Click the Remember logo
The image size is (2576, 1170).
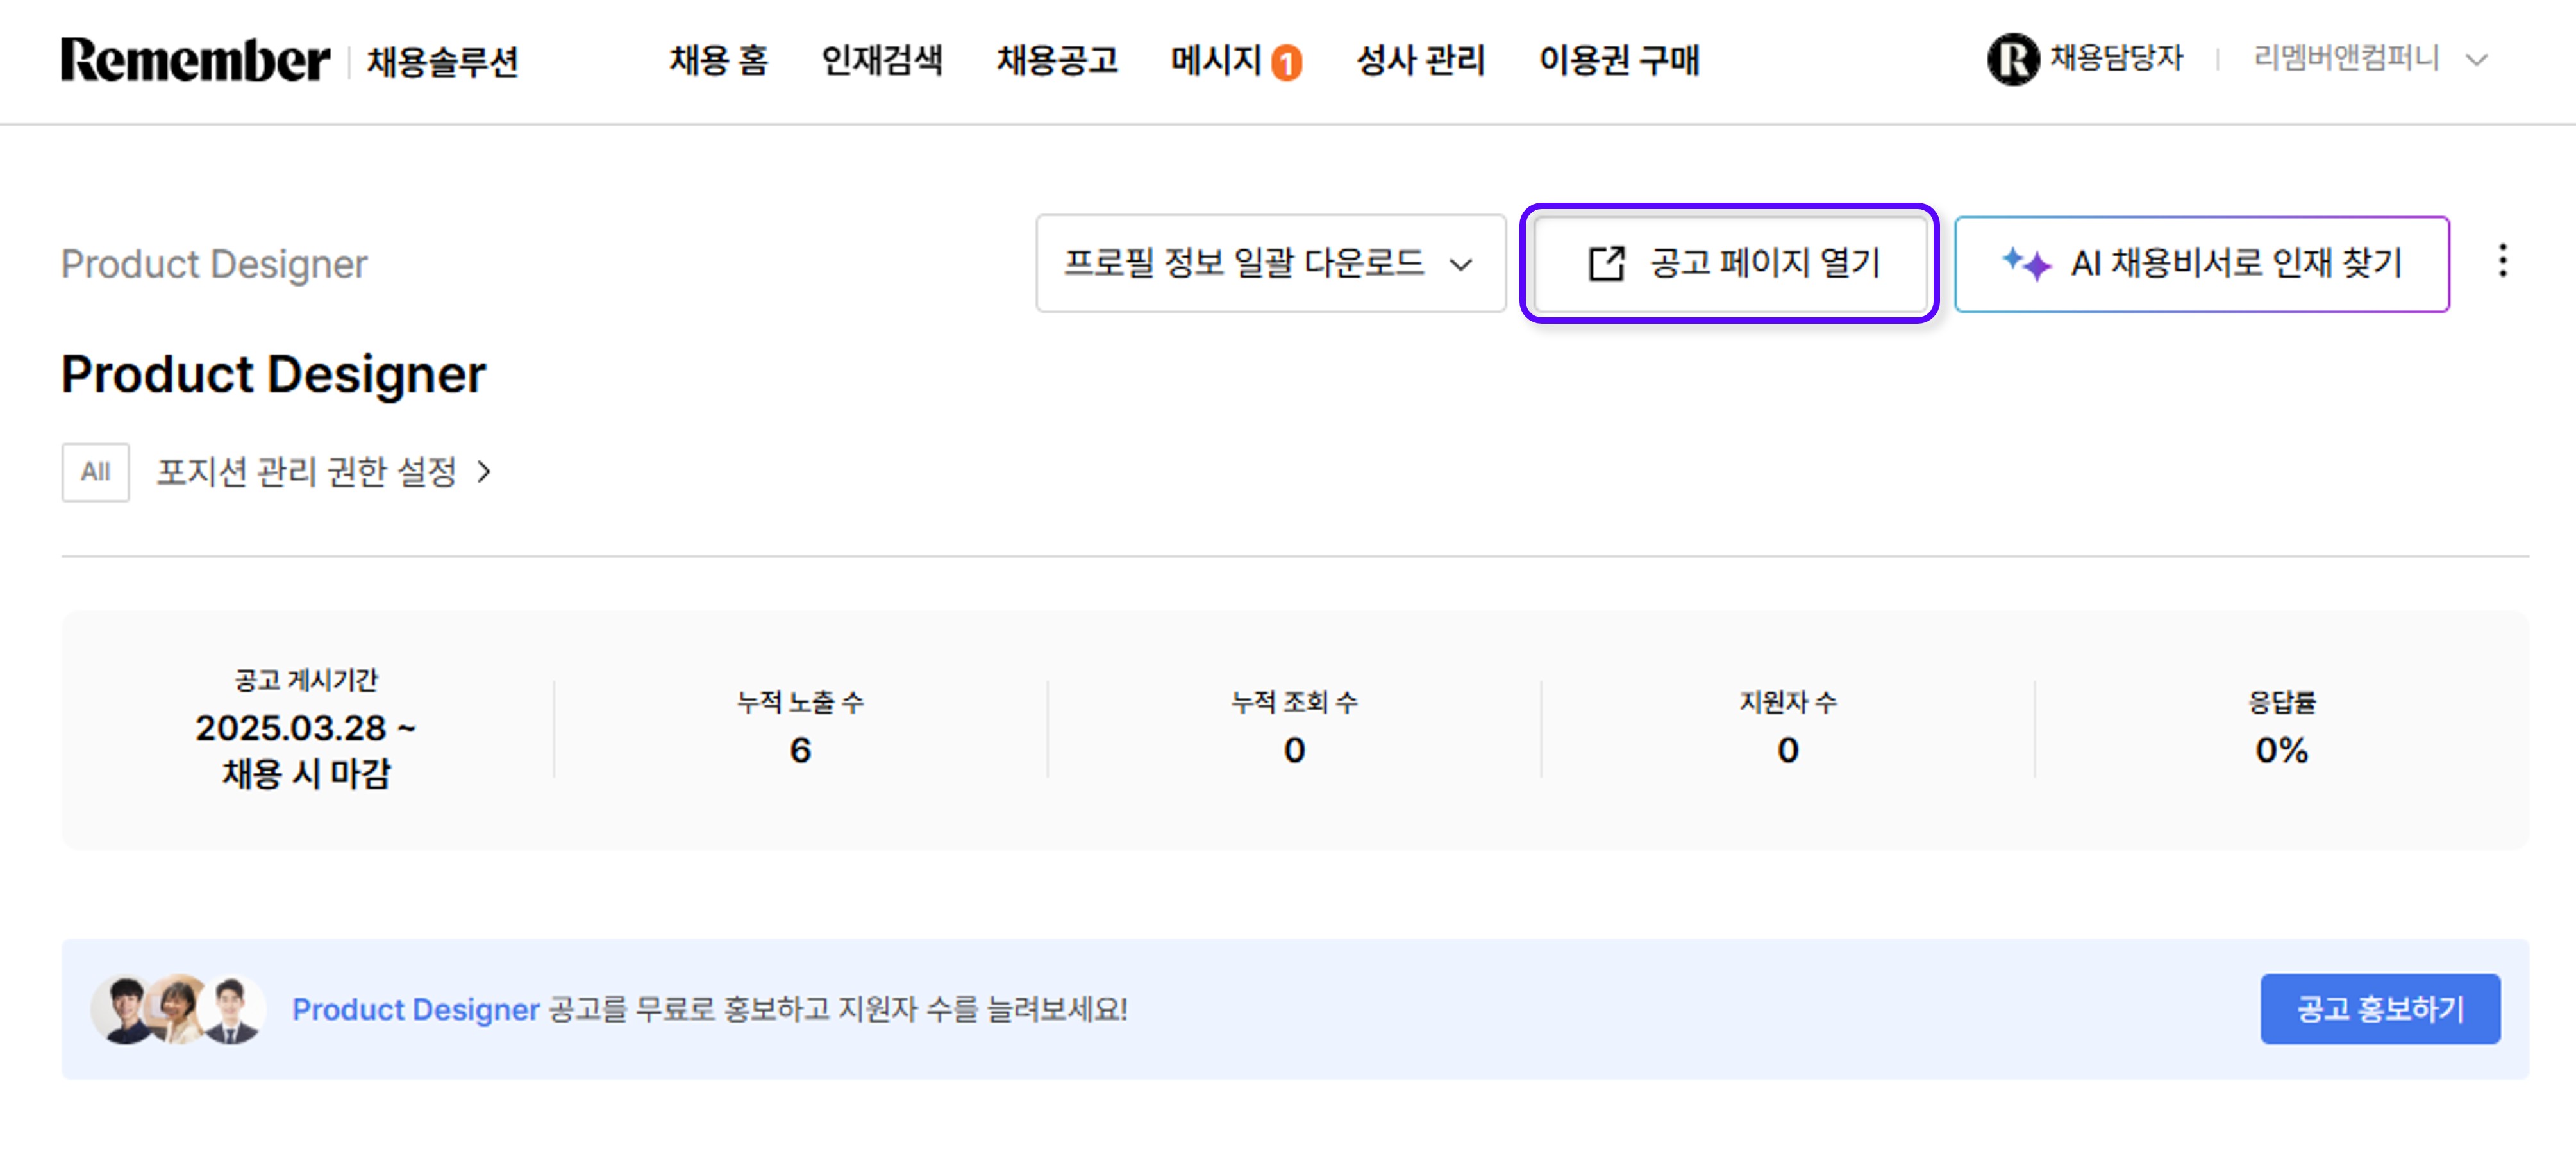(x=195, y=60)
